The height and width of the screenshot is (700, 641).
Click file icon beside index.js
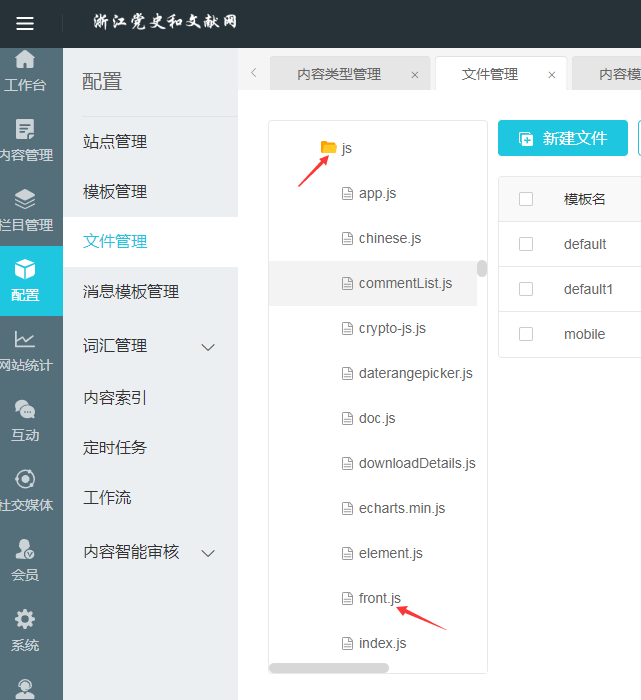(347, 643)
